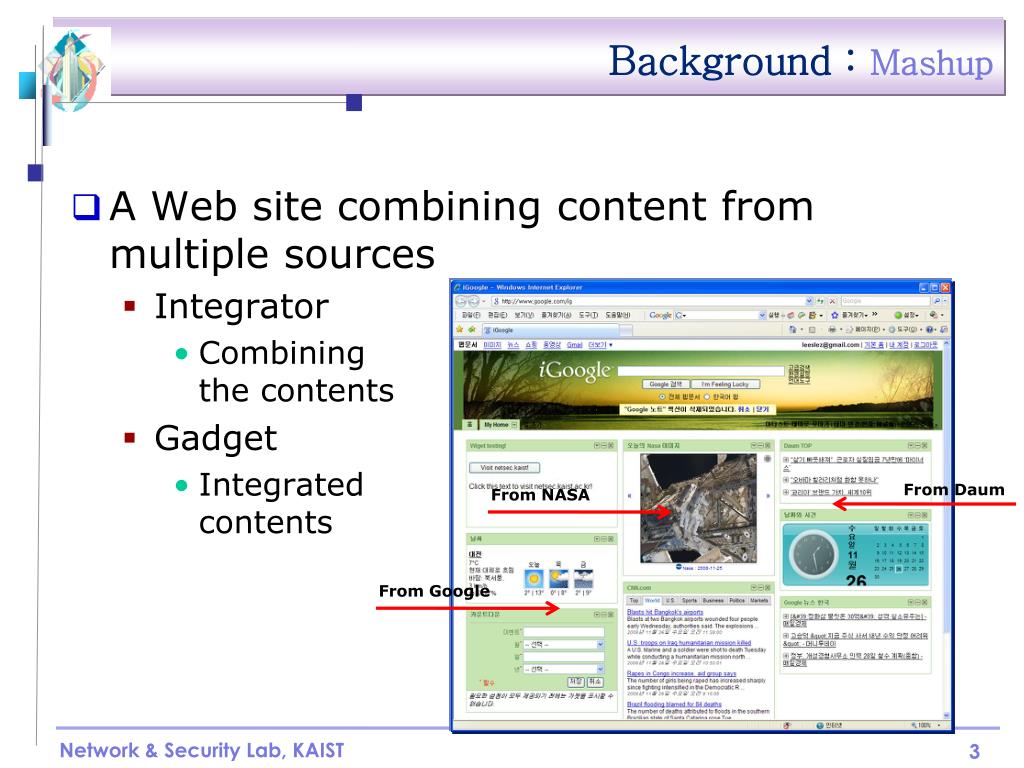Click the iGoogle main search input field
1024x768 pixels.
(x=700, y=371)
